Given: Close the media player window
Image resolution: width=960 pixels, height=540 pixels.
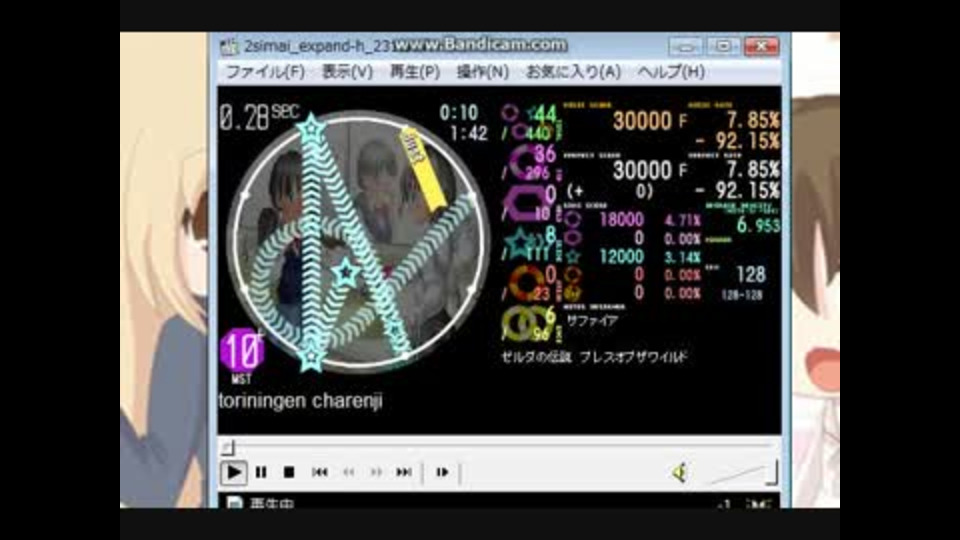Looking at the screenshot, I should click(762, 47).
